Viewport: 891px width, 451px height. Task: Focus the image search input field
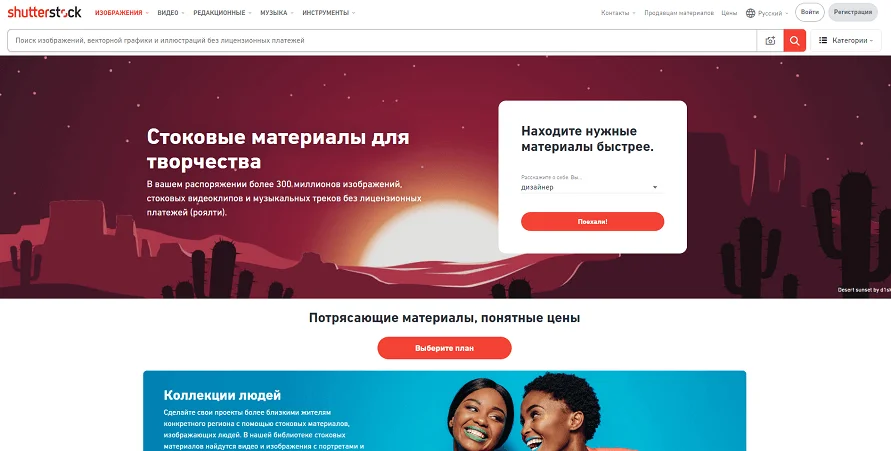[x=382, y=41]
